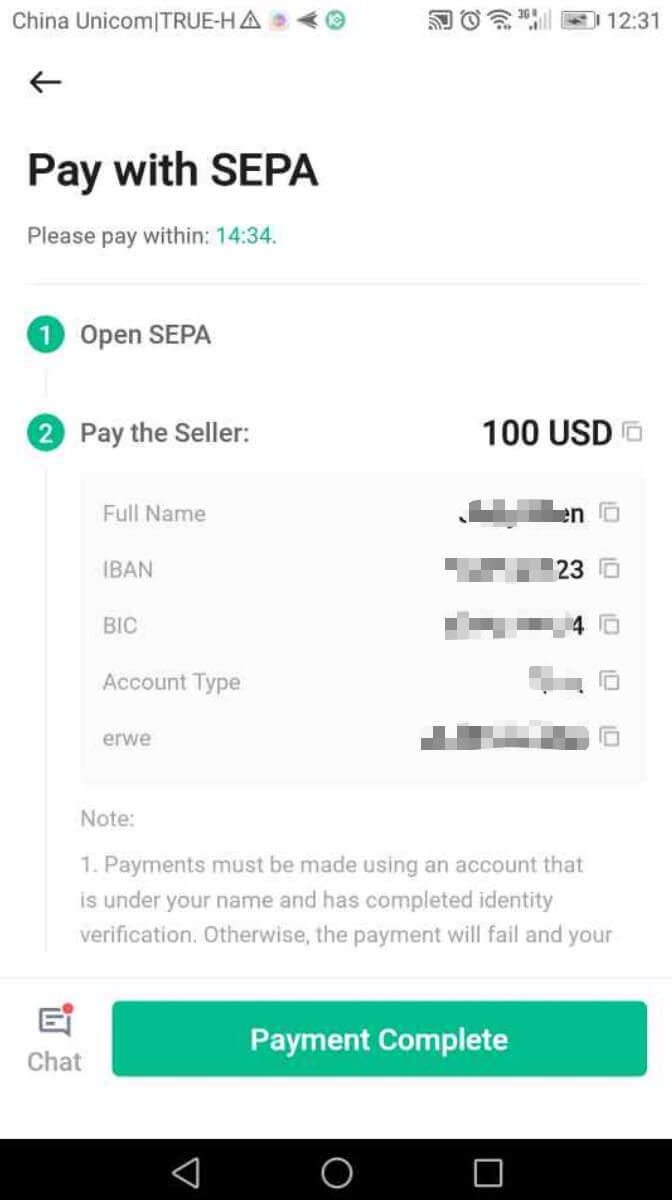Select the Open SEPA step label
The image size is (672, 1200).
146,334
